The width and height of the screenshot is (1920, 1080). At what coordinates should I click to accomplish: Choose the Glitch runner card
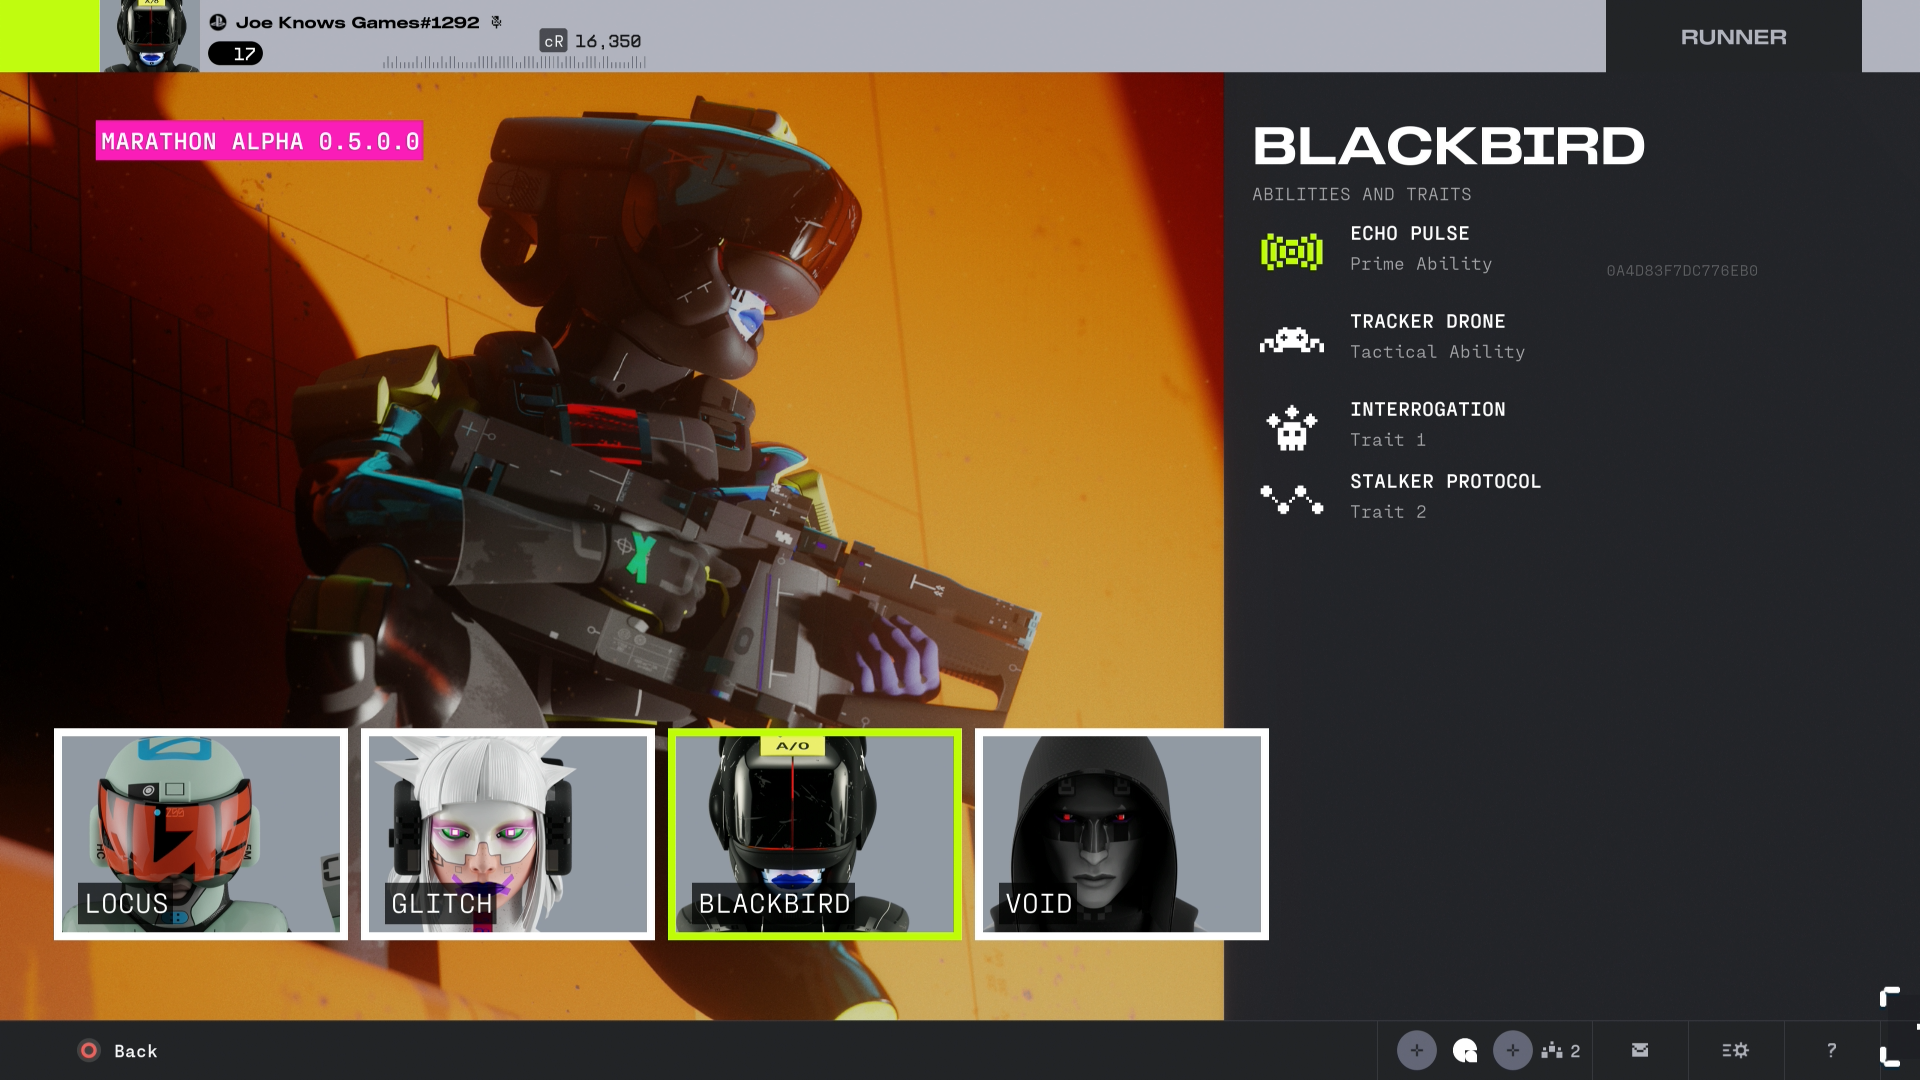click(508, 834)
